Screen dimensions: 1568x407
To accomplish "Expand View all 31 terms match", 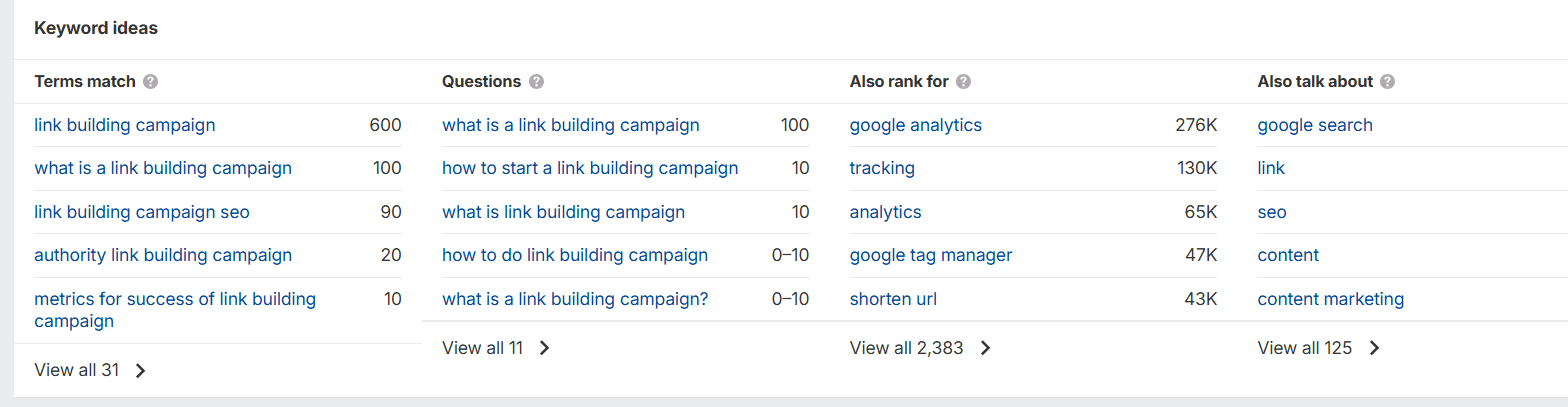I will coord(90,370).
